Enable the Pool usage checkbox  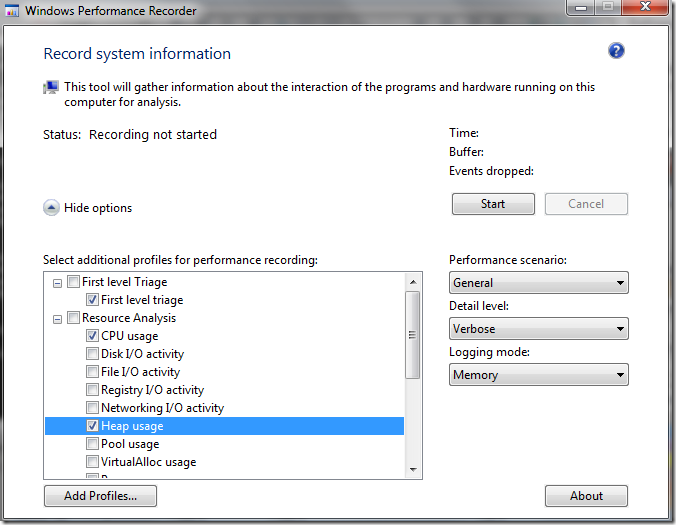tap(92, 444)
